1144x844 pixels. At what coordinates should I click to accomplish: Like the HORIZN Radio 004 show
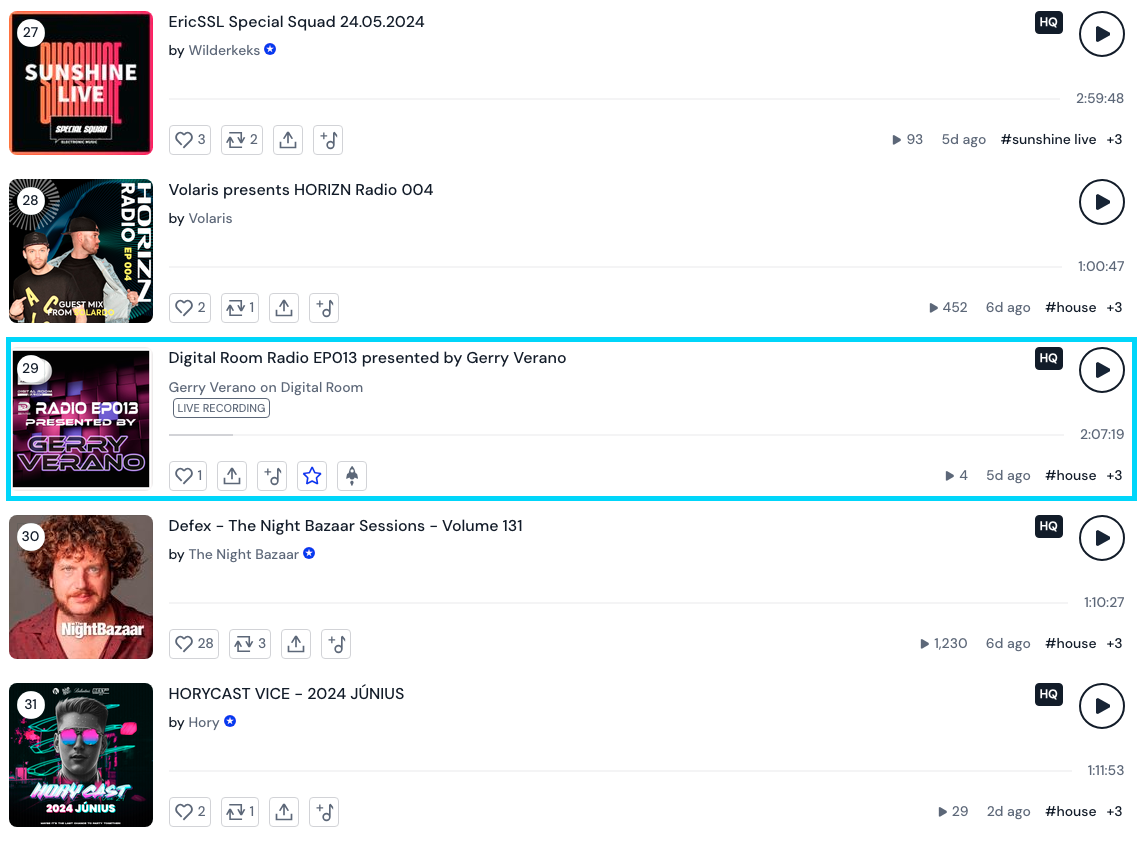(x=190, y=308)
